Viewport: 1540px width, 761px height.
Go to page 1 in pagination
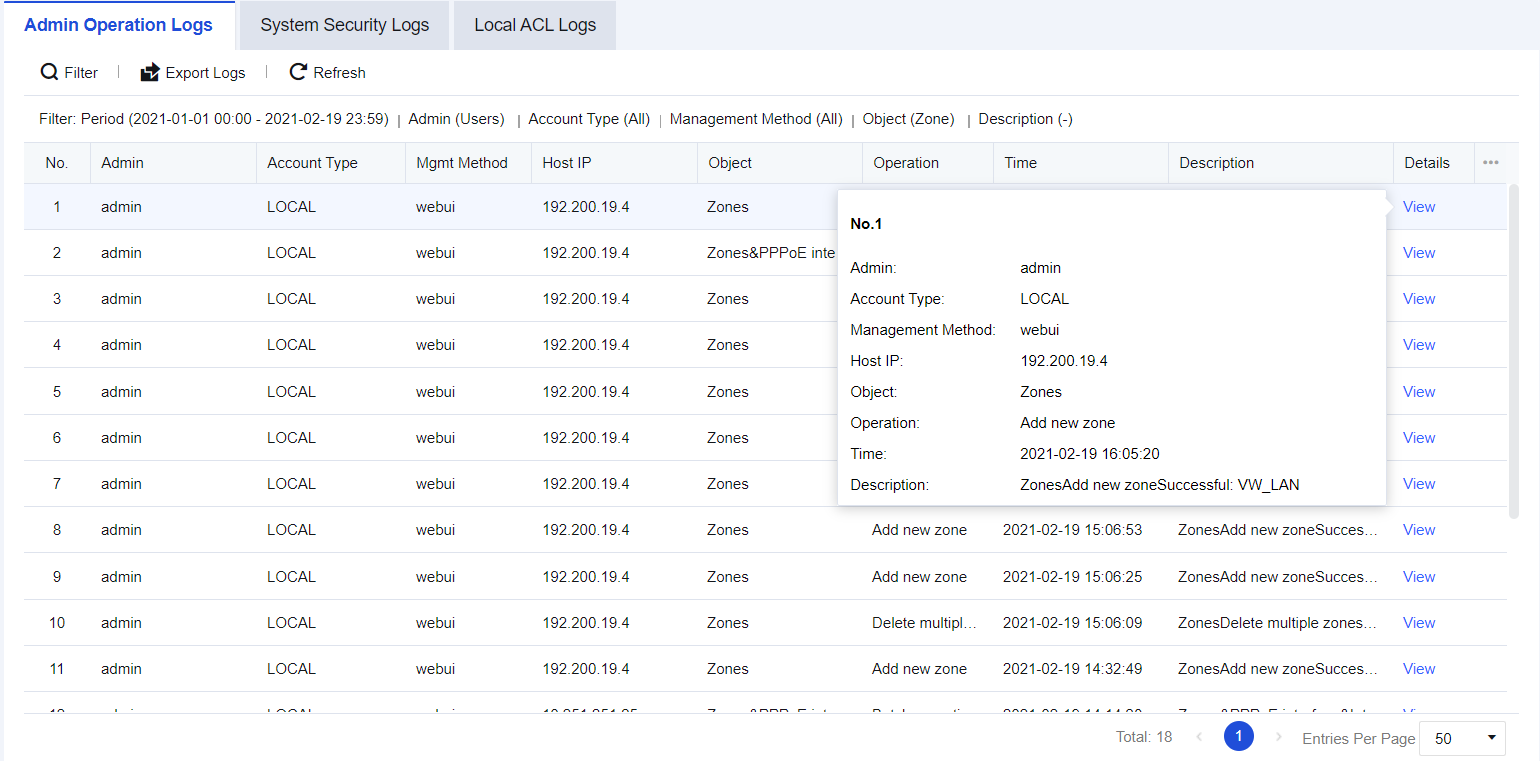(1238, 737)
